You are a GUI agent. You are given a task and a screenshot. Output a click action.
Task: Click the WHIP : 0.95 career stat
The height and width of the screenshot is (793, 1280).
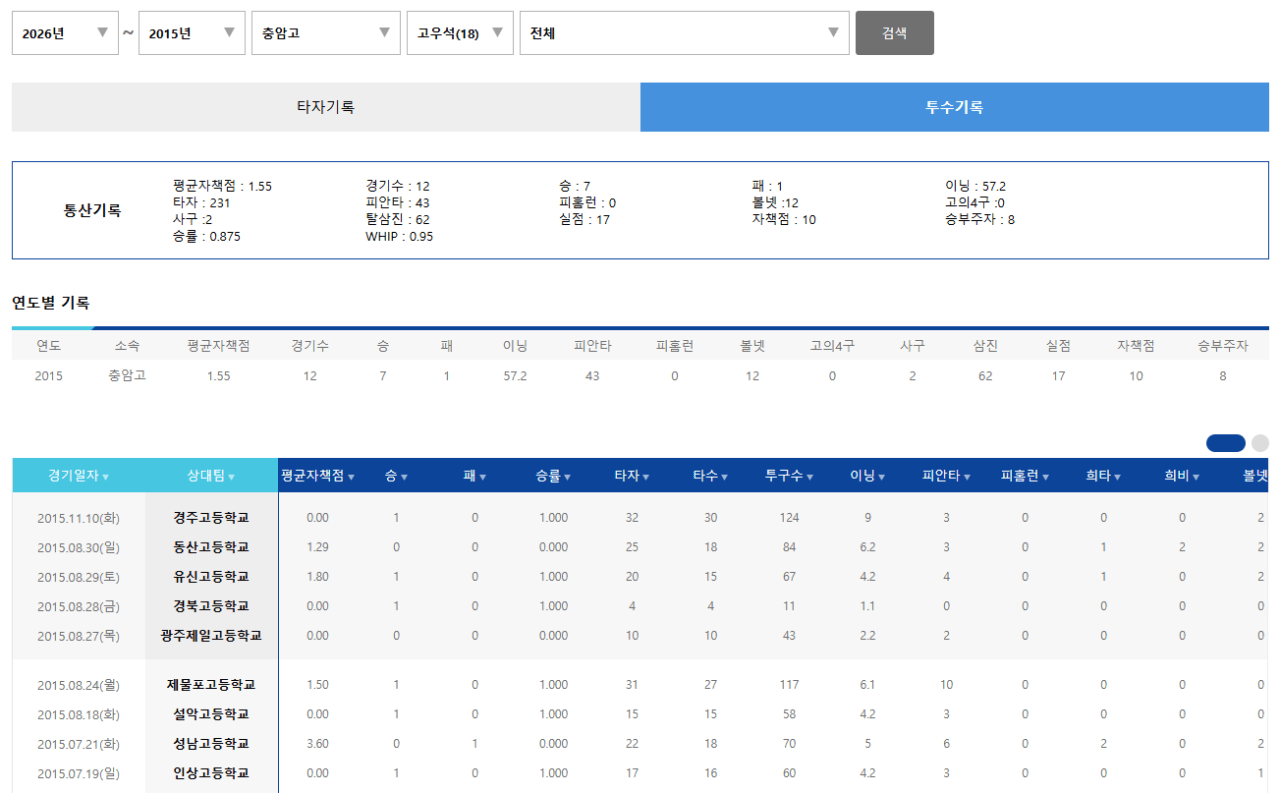(x=399, y=237)
